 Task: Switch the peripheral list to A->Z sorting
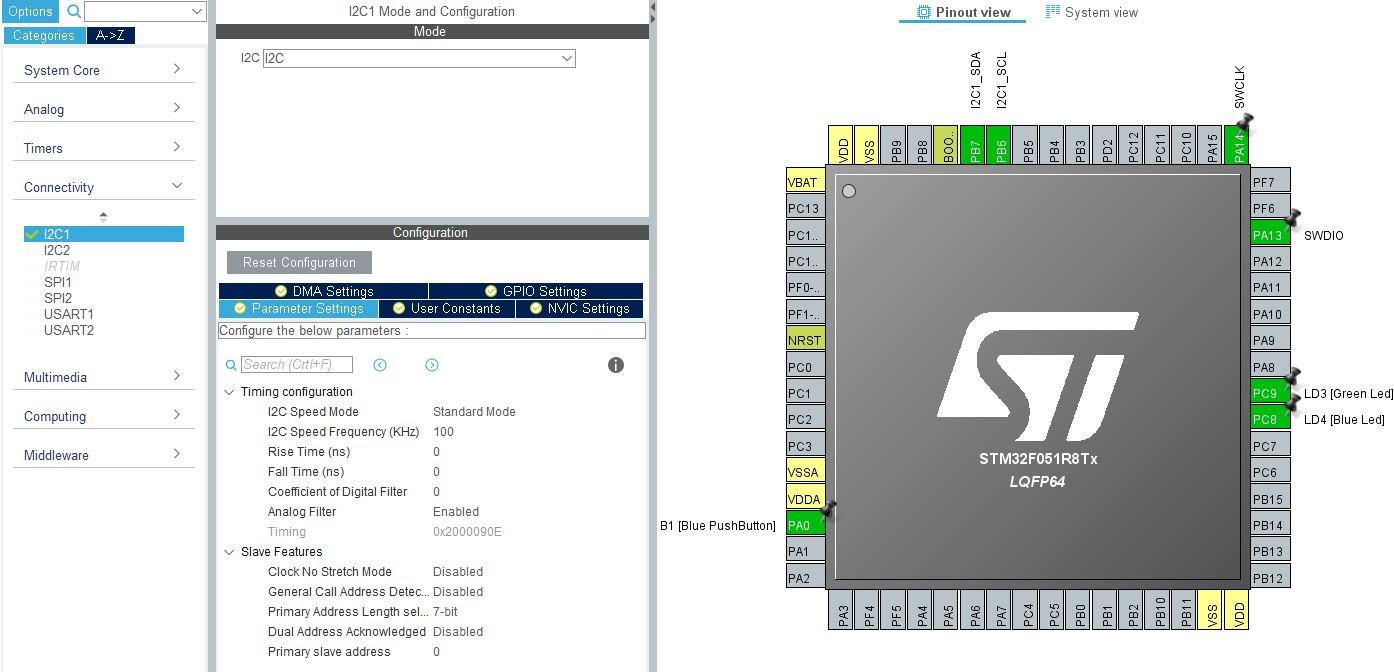pyautogui.click(x=110, y=36)
